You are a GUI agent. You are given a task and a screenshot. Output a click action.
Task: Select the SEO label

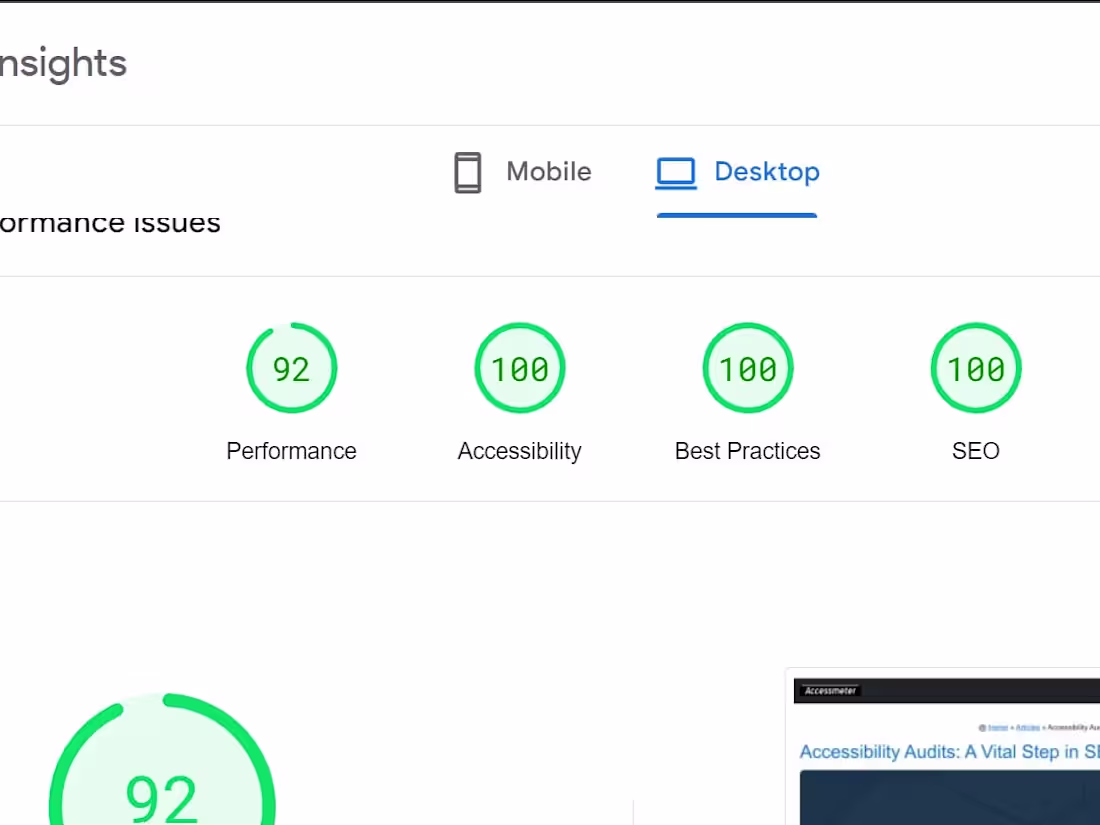tap(975, 451)
